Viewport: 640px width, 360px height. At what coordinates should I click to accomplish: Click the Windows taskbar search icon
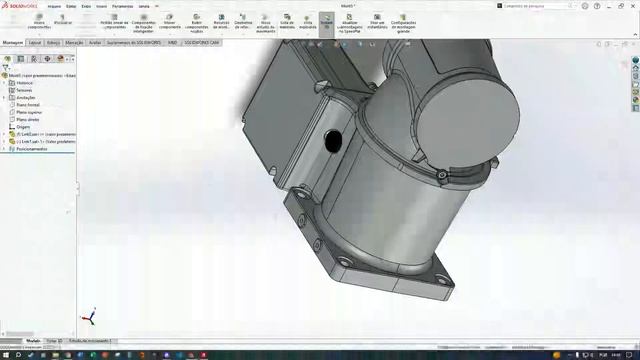18,355
